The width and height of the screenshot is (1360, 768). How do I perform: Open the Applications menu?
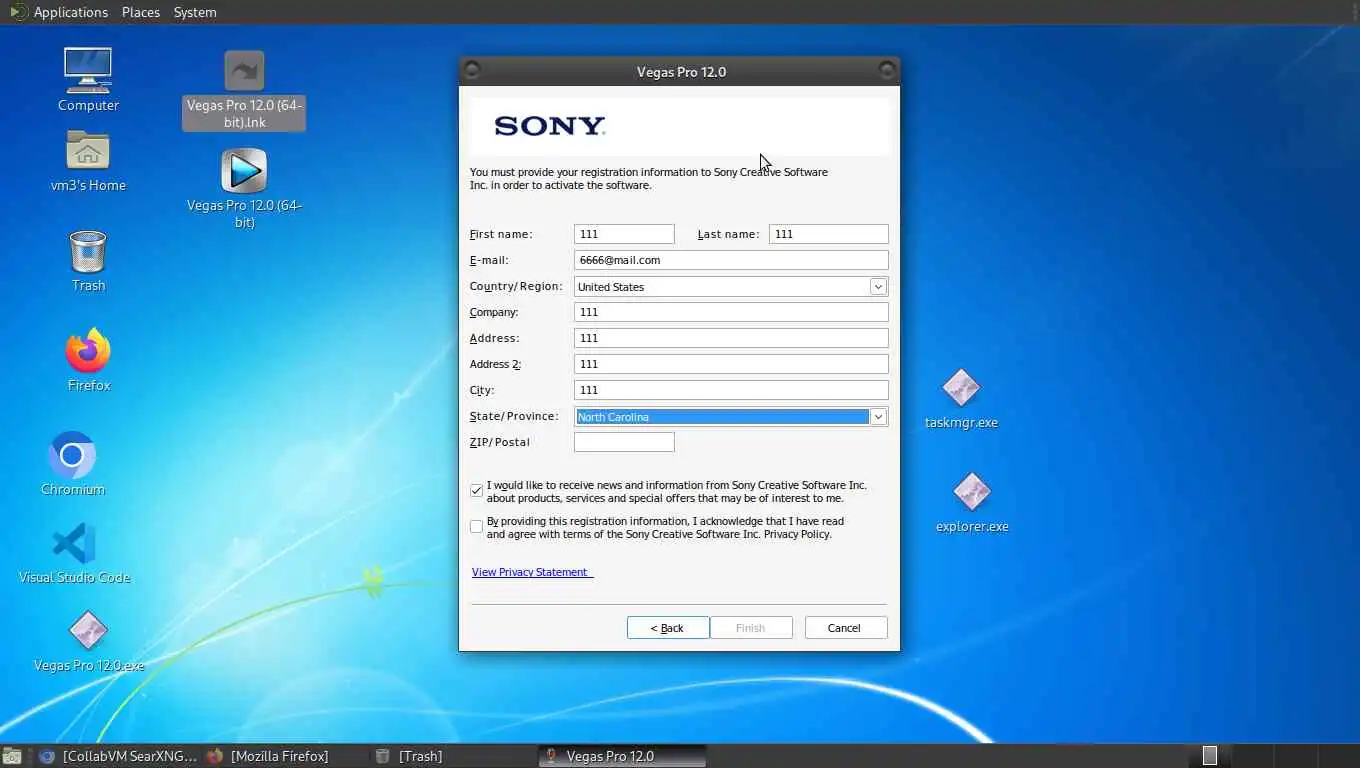pyautogui.click(x=70, y=12)
